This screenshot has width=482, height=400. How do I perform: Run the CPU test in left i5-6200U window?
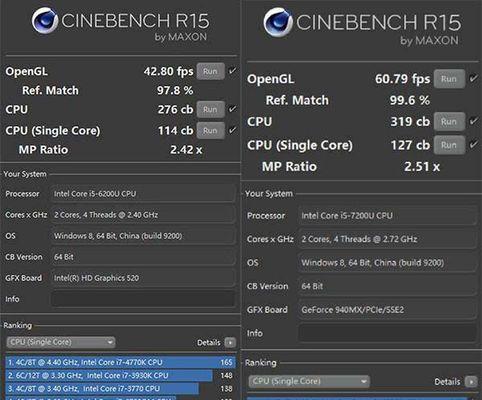click(210, 109)
